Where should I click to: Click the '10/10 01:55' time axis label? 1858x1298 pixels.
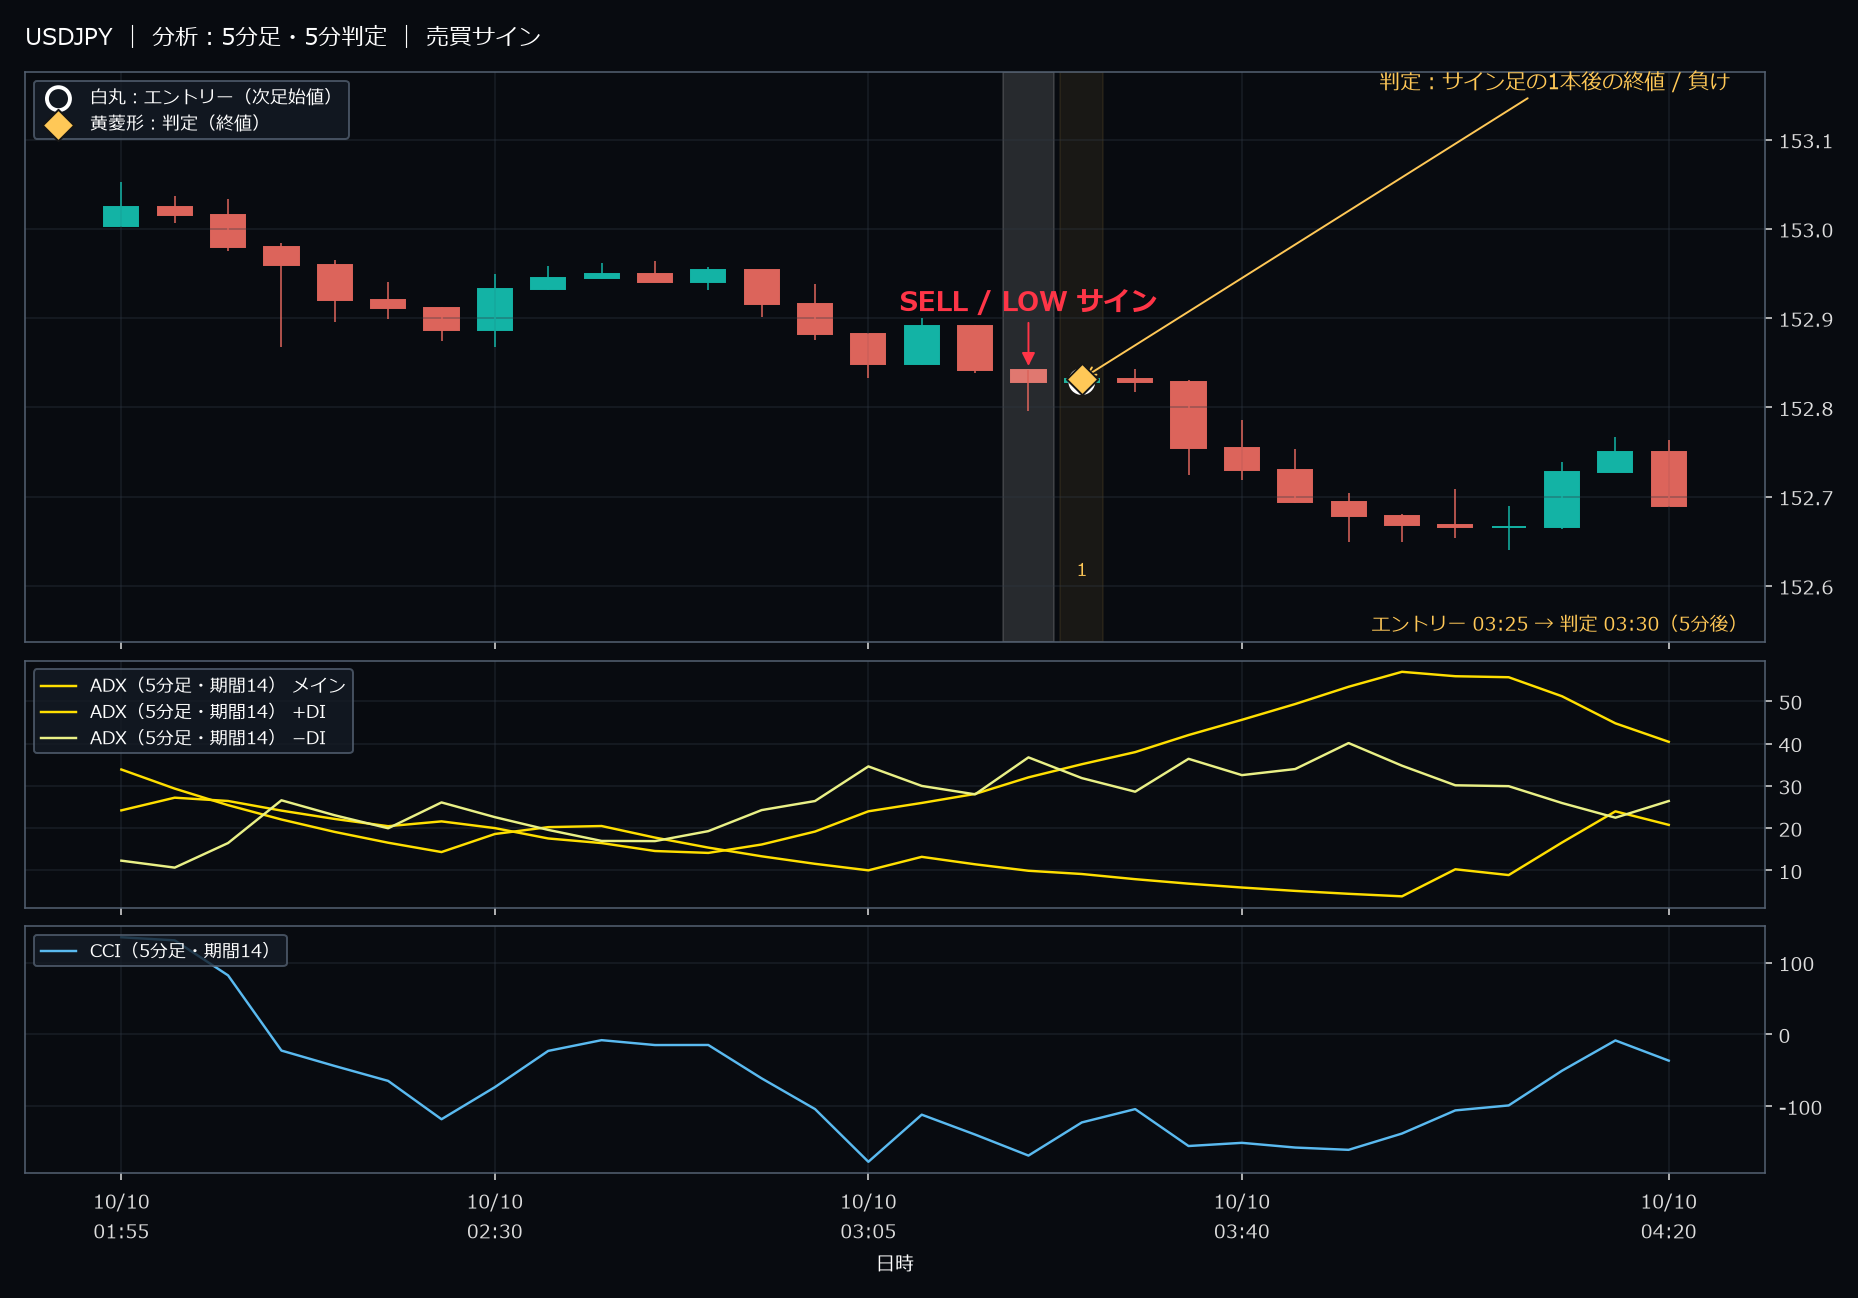[x=121, y=1217]
